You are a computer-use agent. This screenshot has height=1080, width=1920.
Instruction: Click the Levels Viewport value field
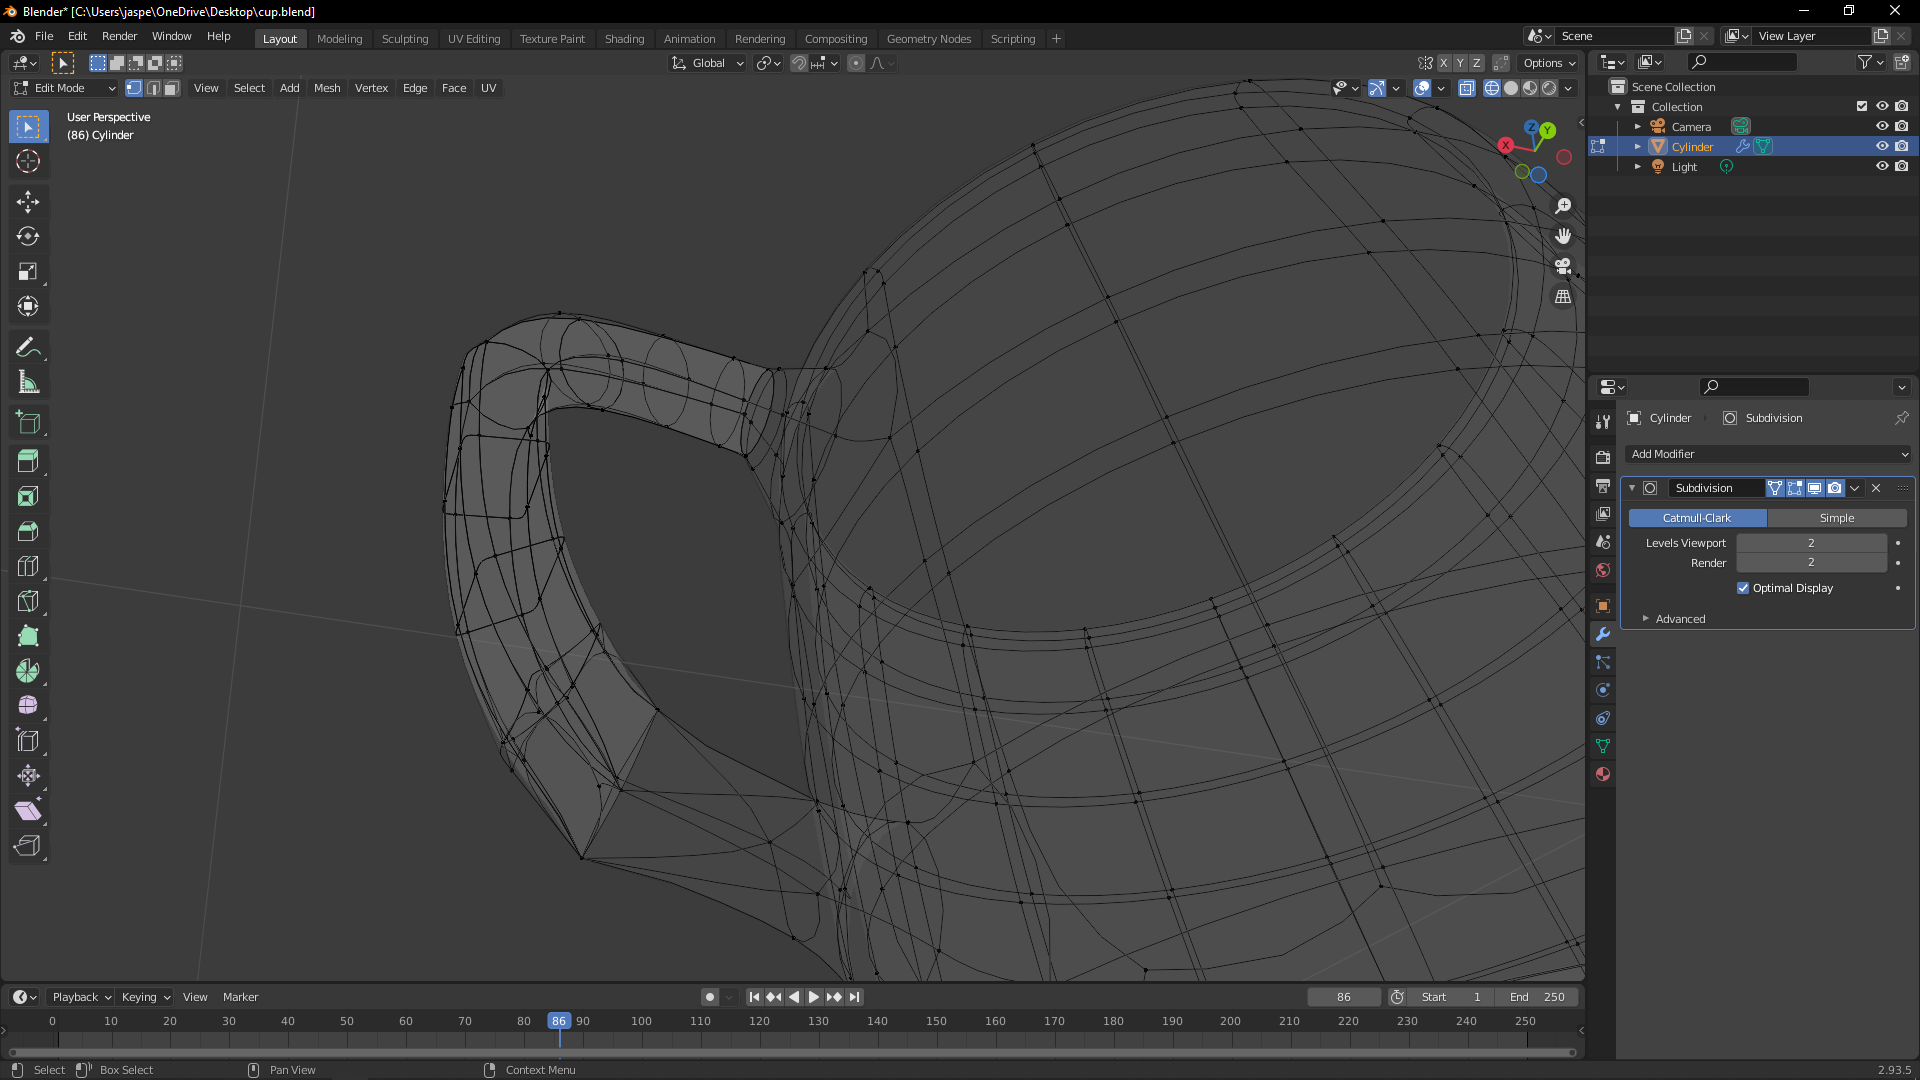[1810, 543]
